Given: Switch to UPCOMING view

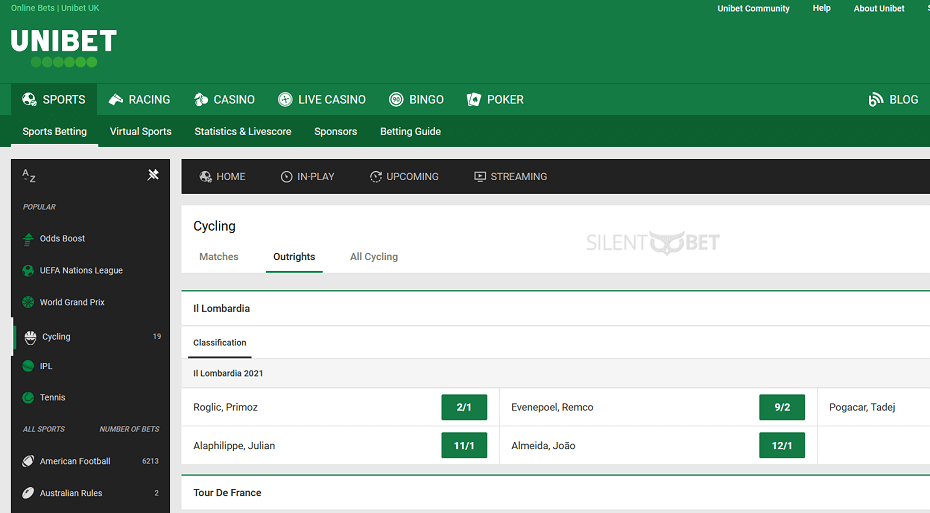Looking at the screenshot, I should (x=404, y=177).
